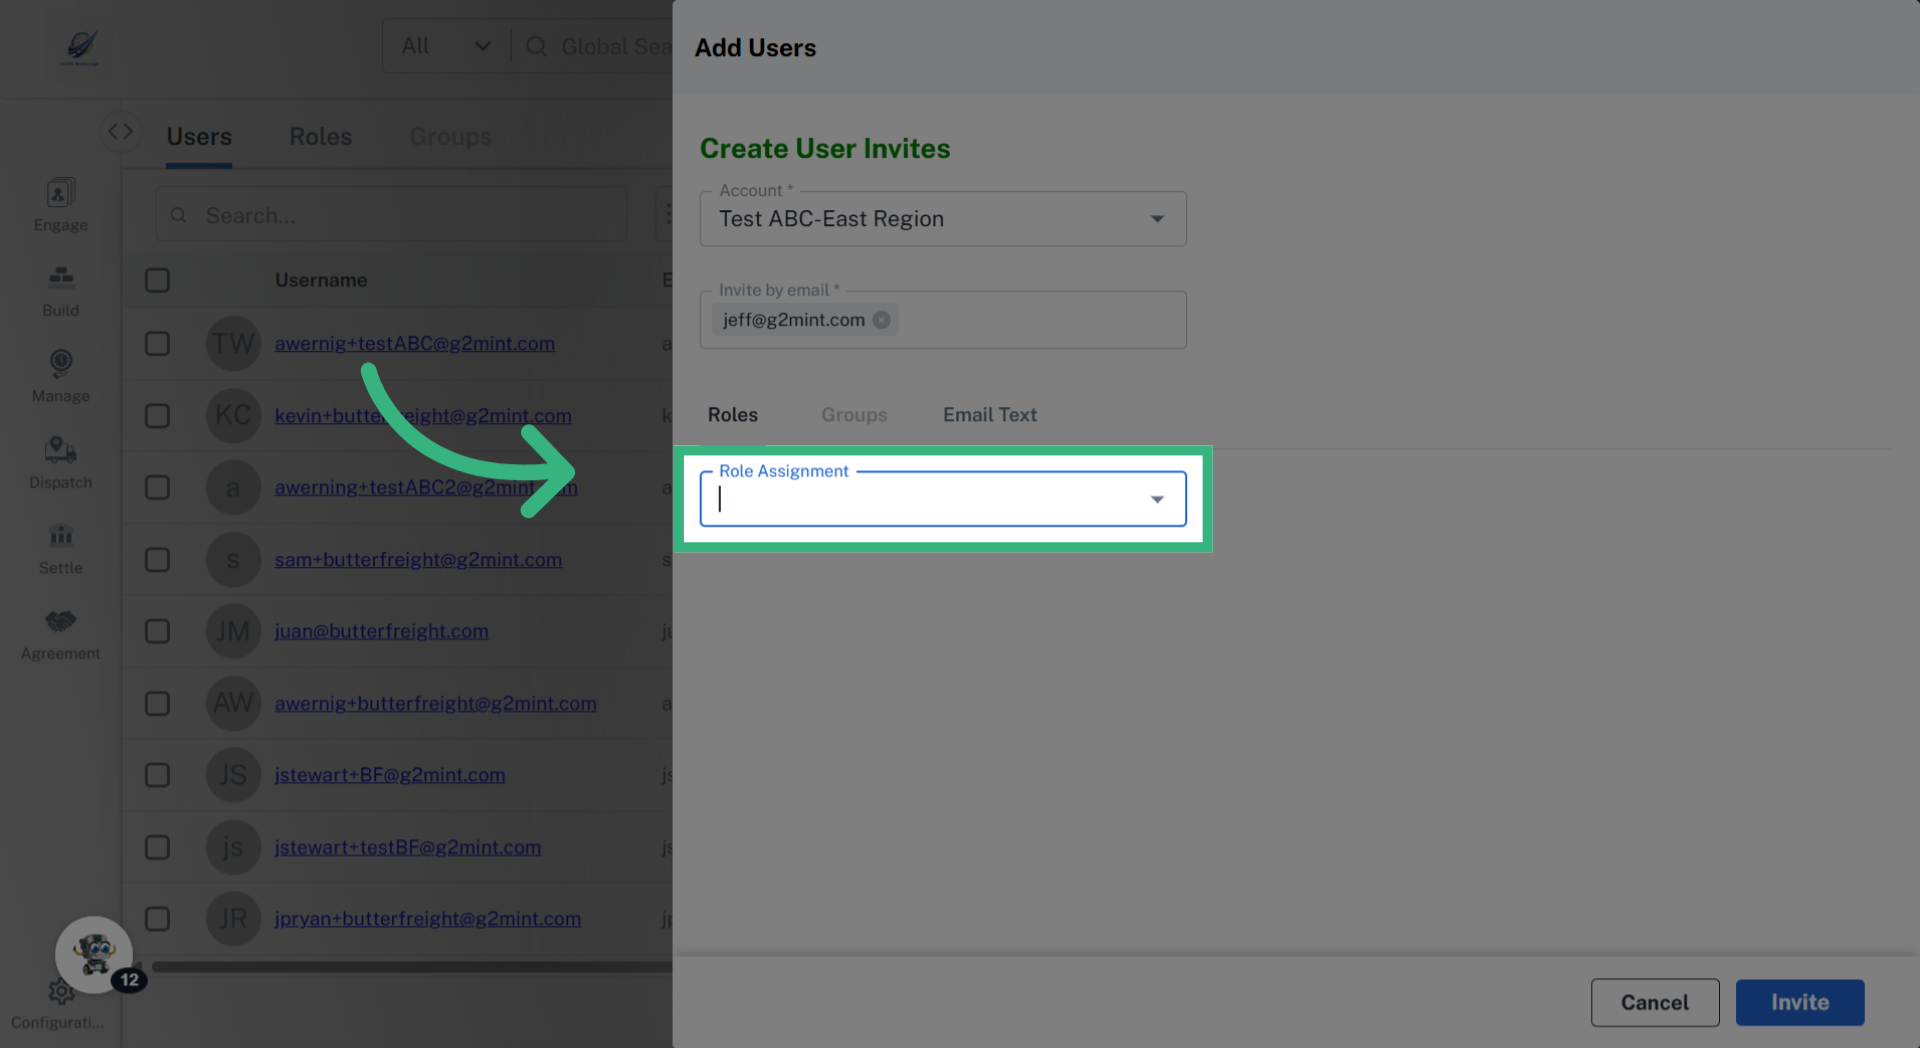Remove the jeff@g2mint.com email chip

[881, 319]
